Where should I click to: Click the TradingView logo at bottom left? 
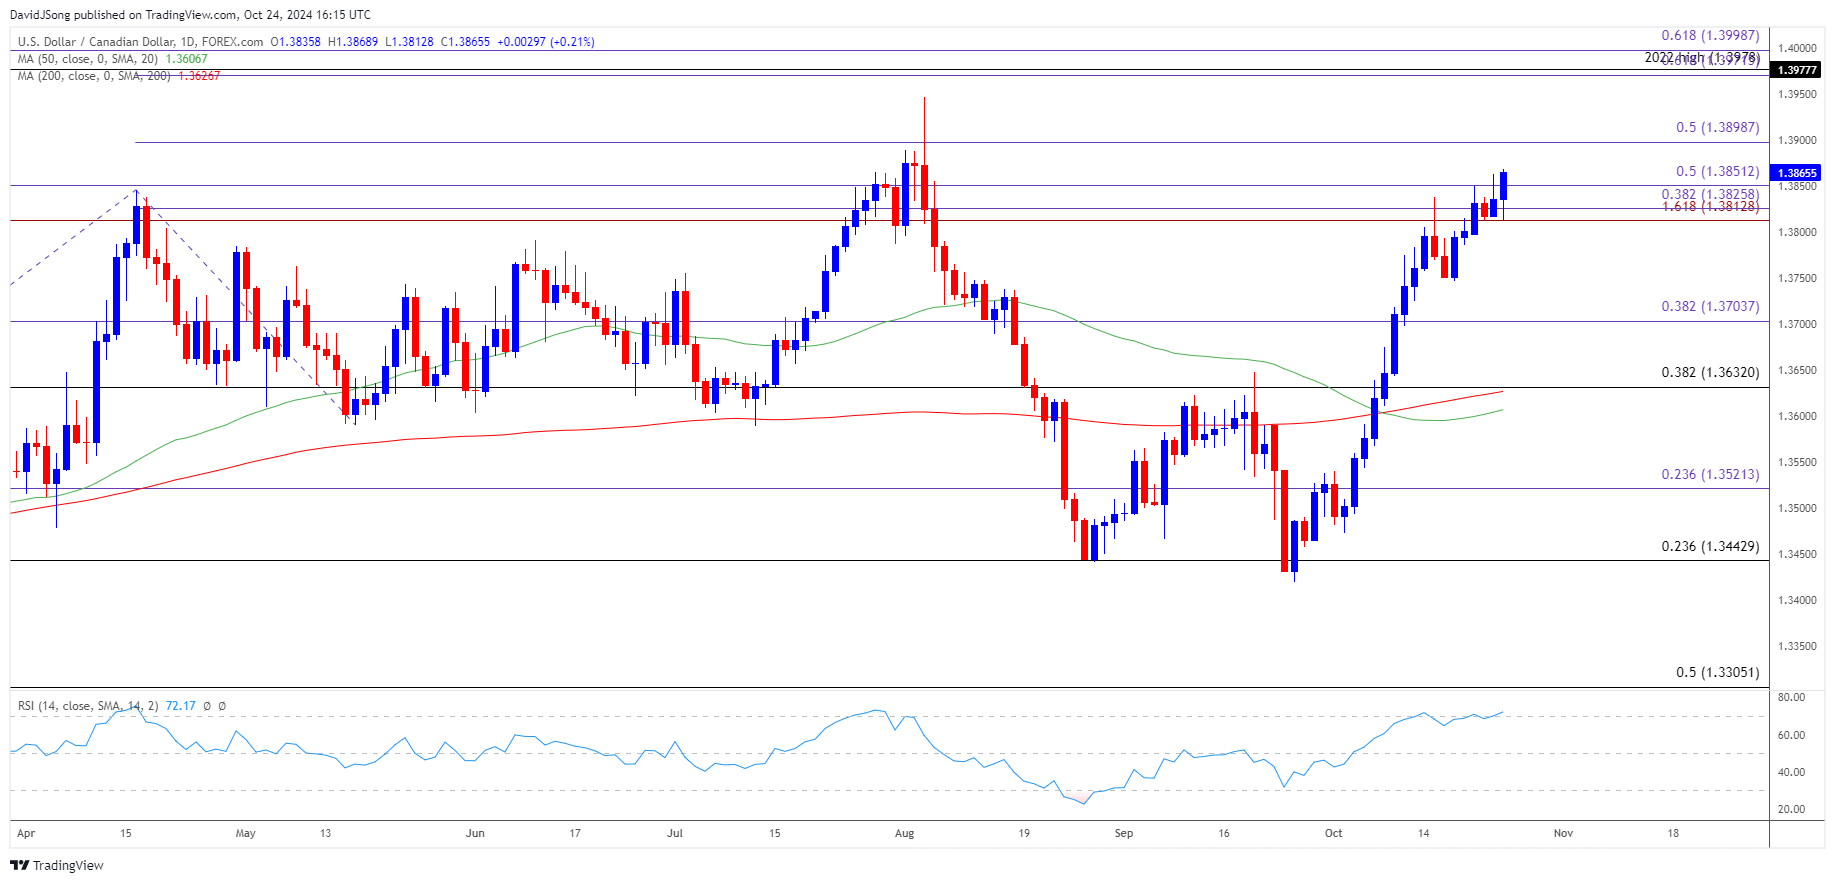coord(57,865)
